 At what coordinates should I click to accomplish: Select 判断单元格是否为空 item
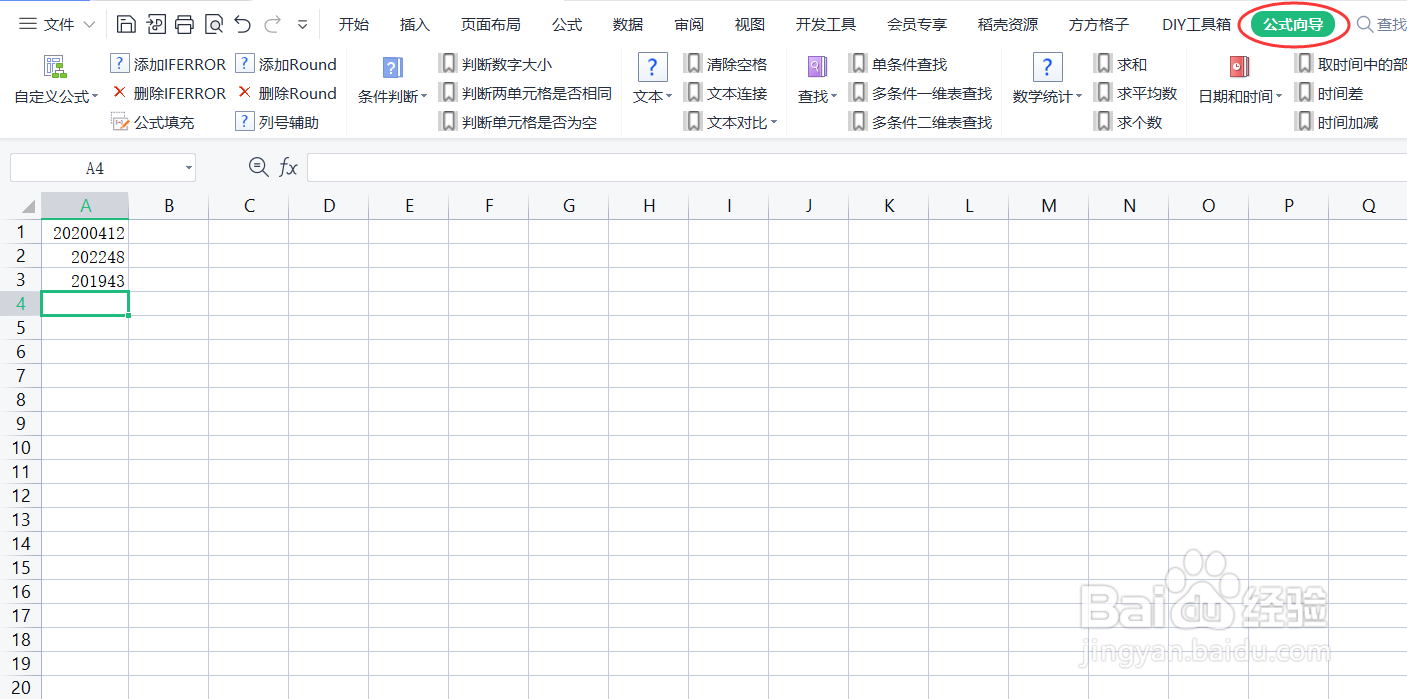(x=518, y=122)
